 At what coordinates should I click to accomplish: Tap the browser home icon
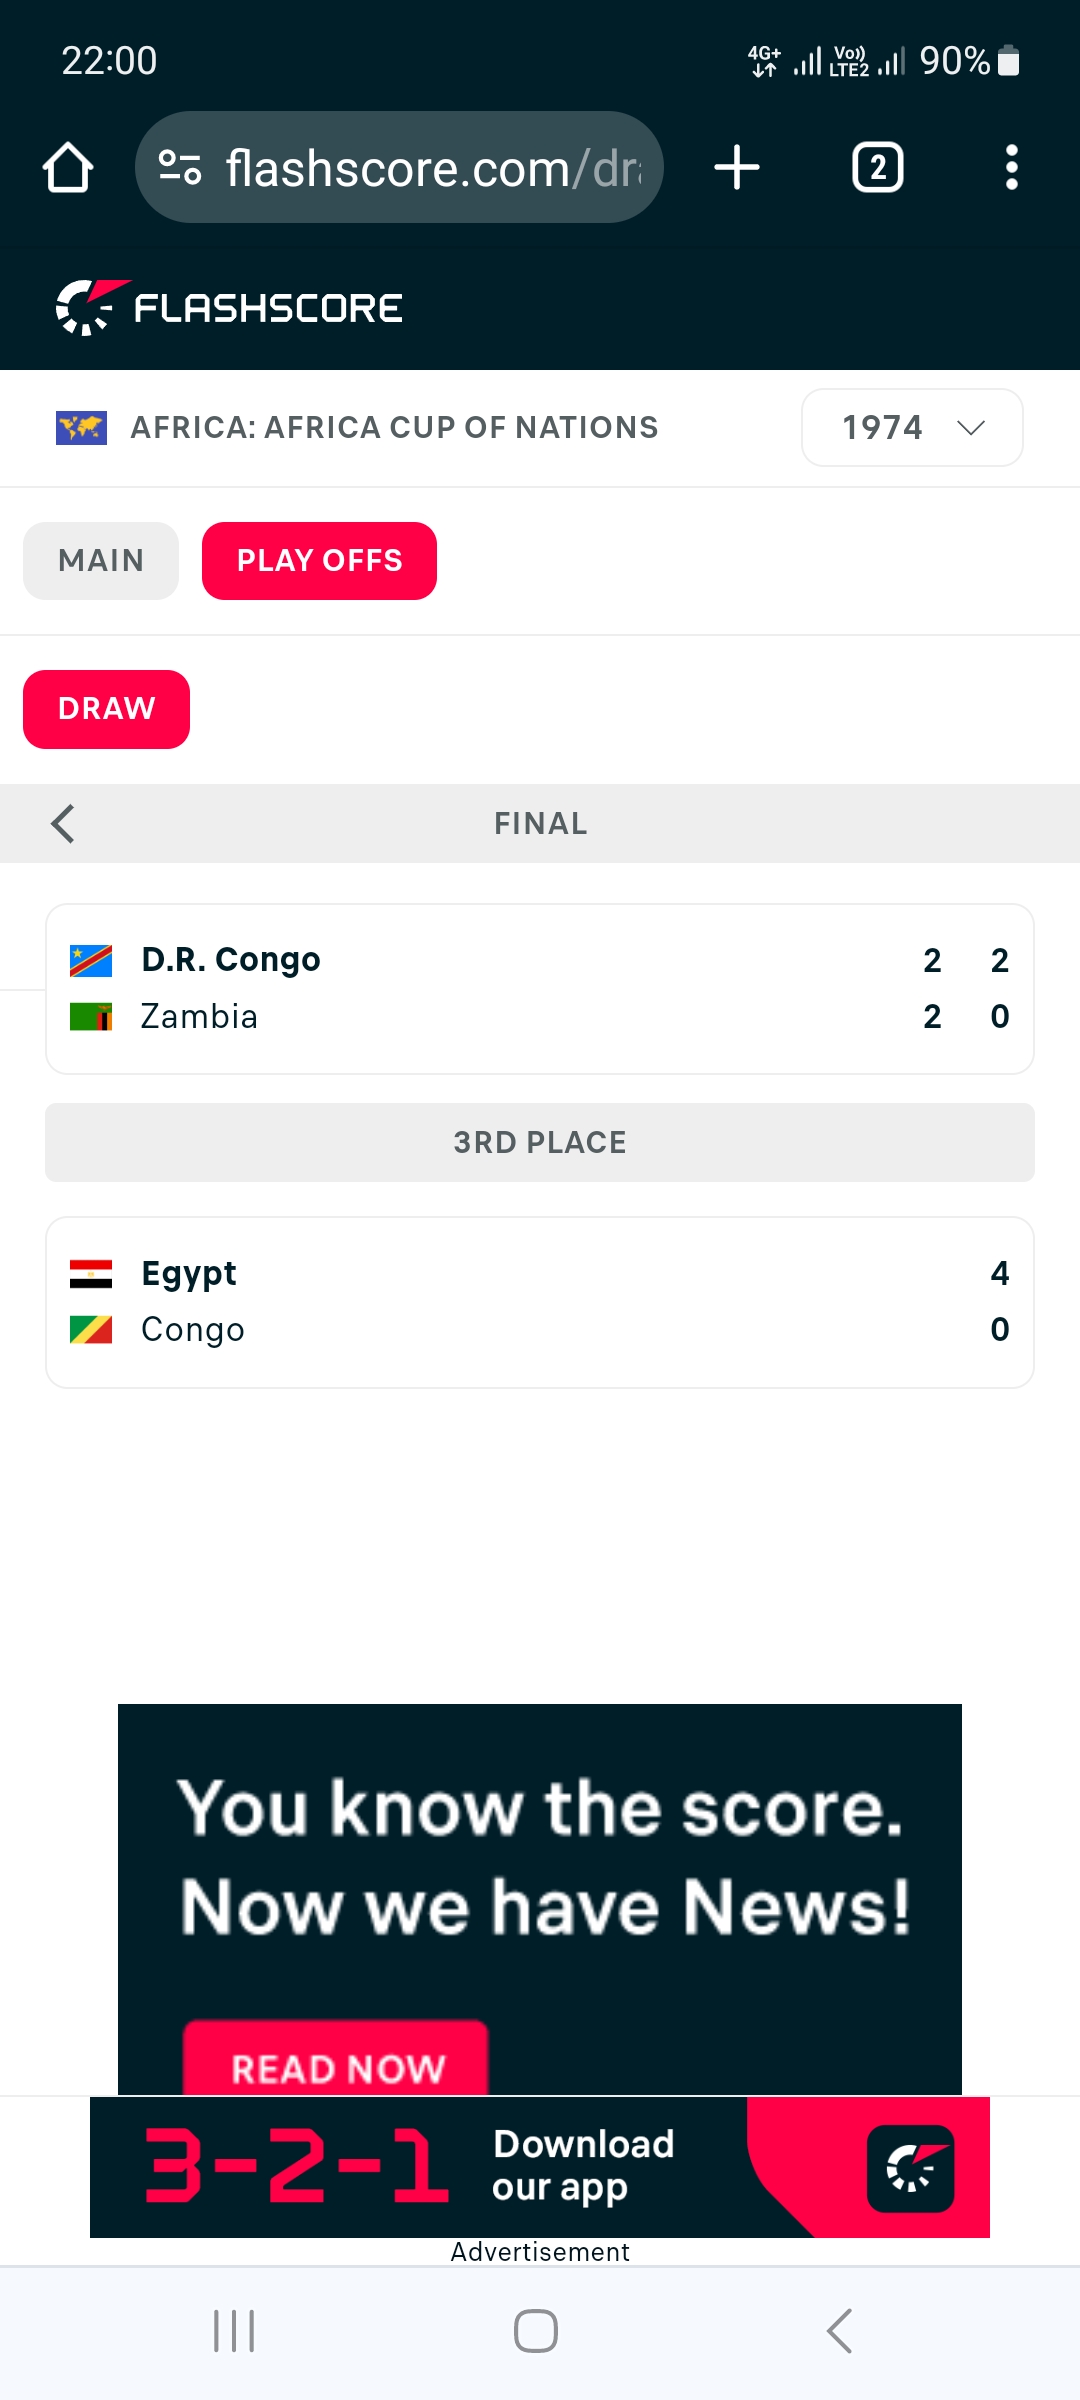68,167
